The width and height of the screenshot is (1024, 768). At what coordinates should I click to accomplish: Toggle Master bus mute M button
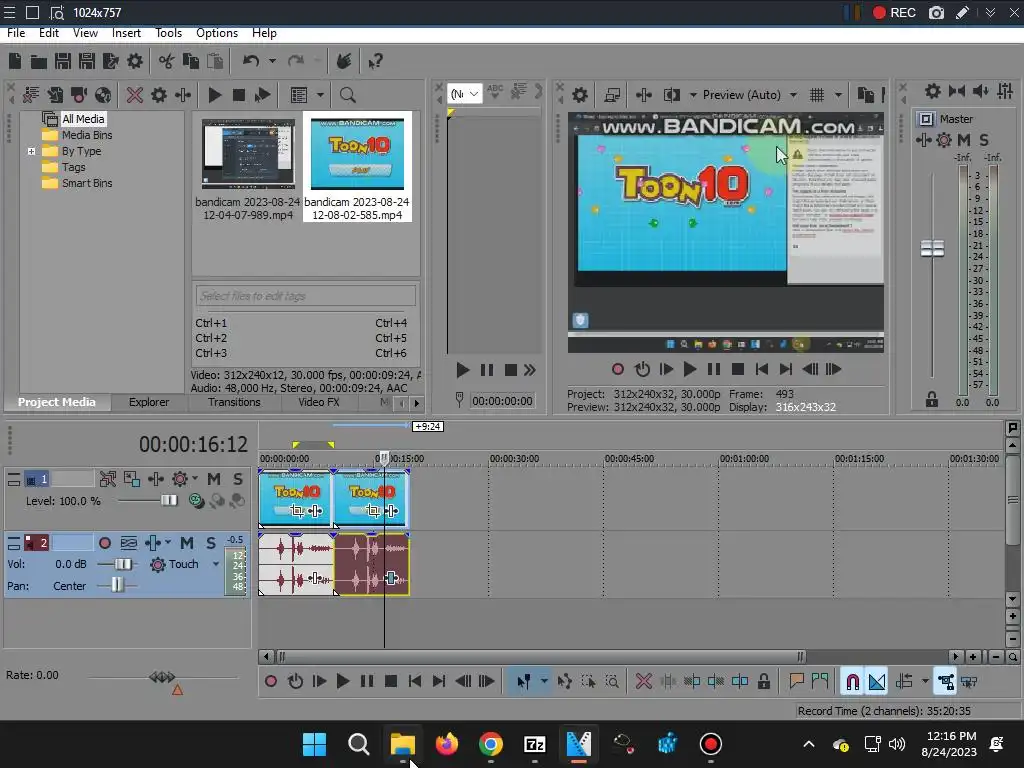coord(964,140)
